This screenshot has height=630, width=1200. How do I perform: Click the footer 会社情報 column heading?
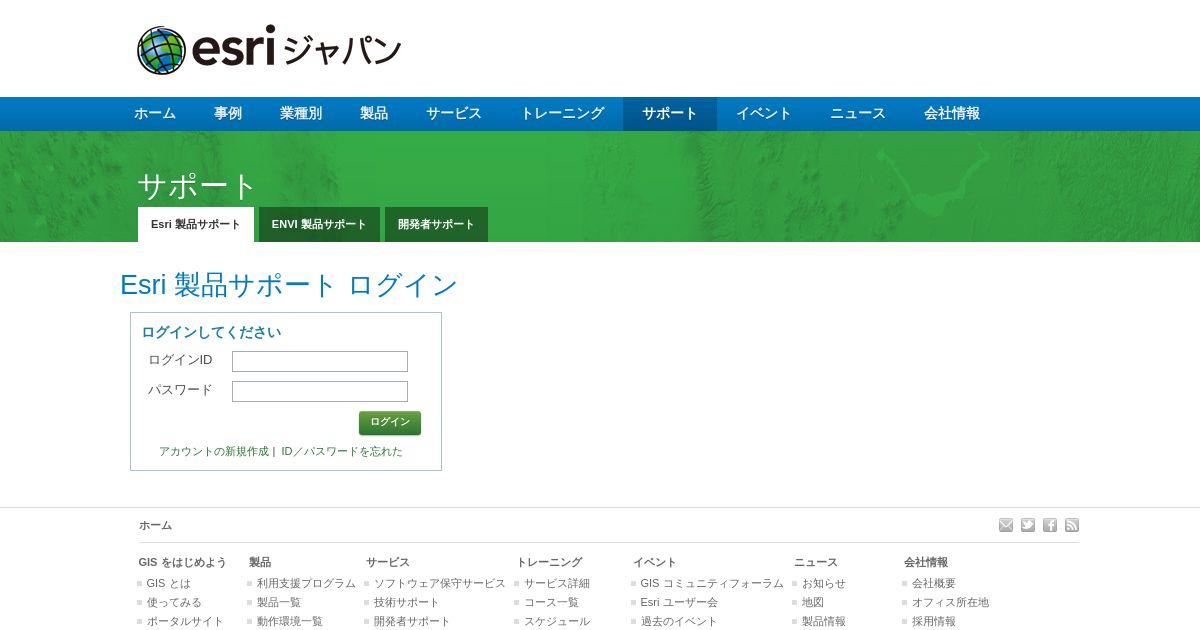[926, 562]
